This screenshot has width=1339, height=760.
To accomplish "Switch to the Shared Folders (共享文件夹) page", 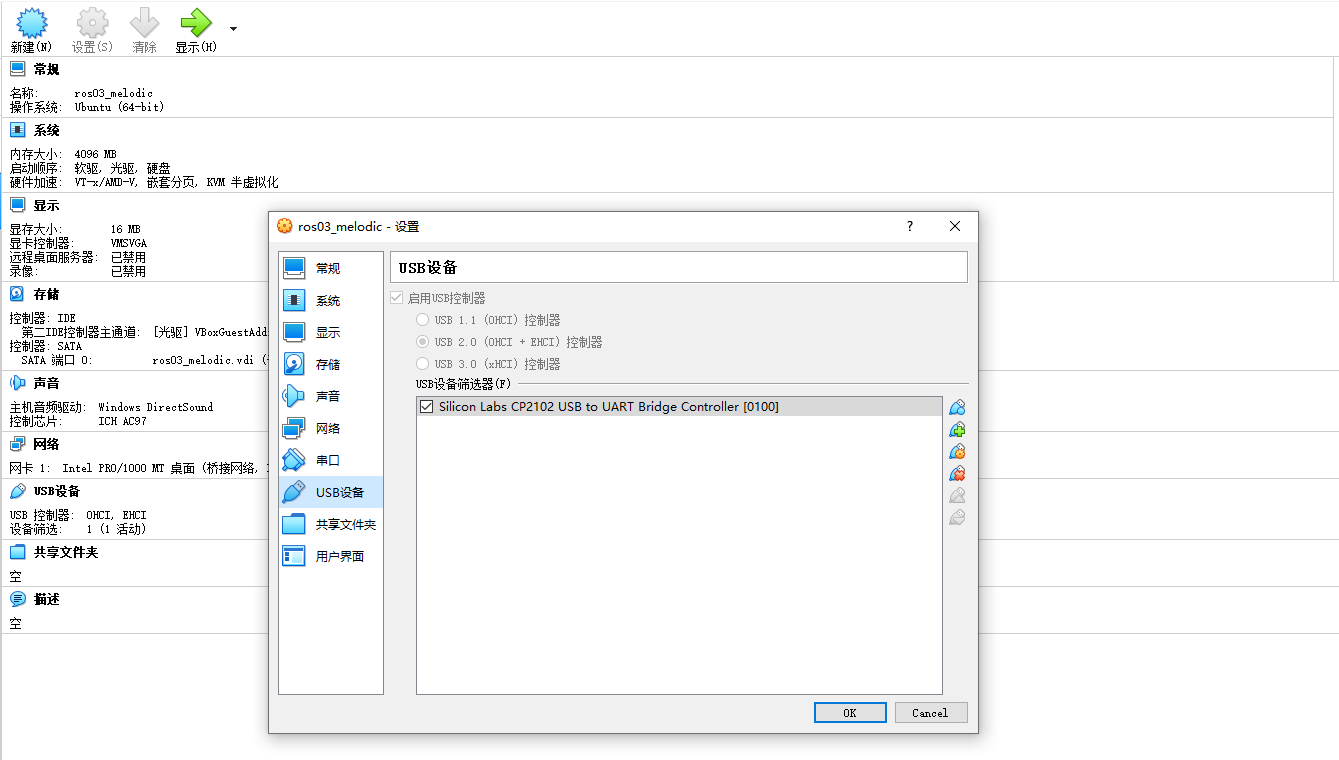I will pos(345,524).
